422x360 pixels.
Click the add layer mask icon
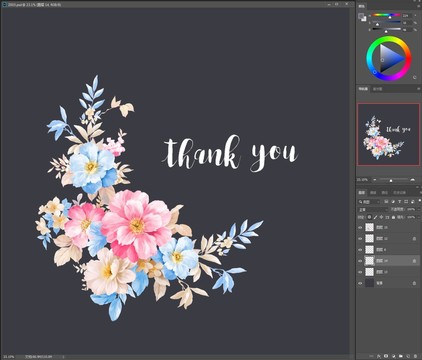pos(386,356)
